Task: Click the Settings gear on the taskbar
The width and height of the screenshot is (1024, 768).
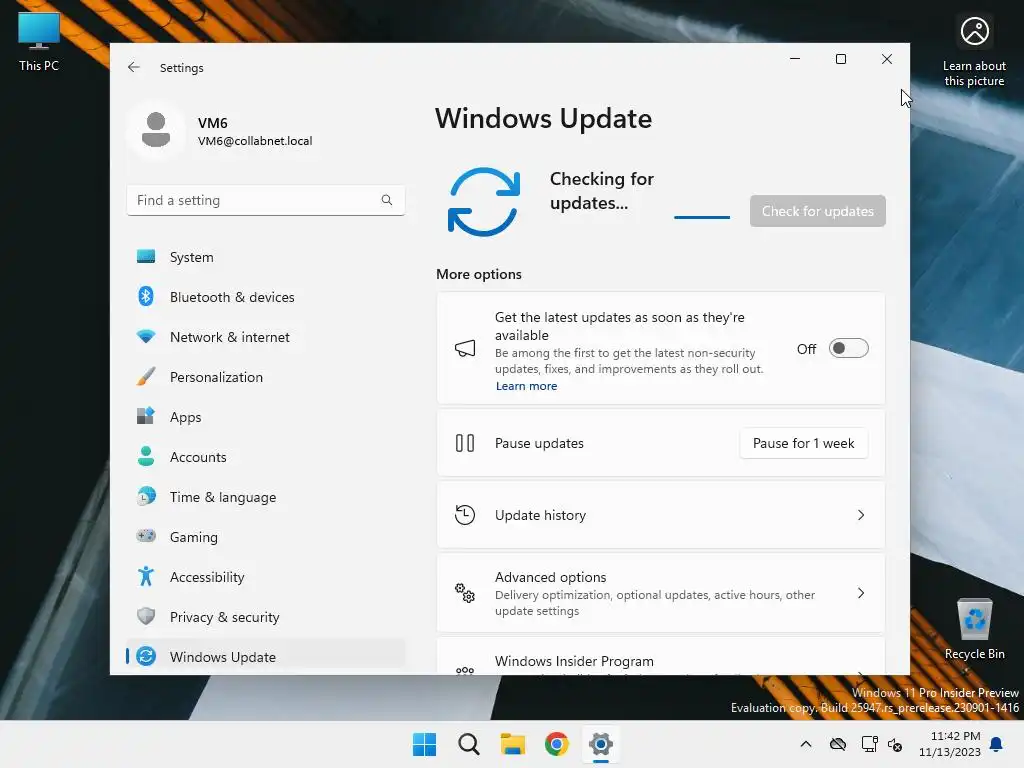Action: point(601,744)
